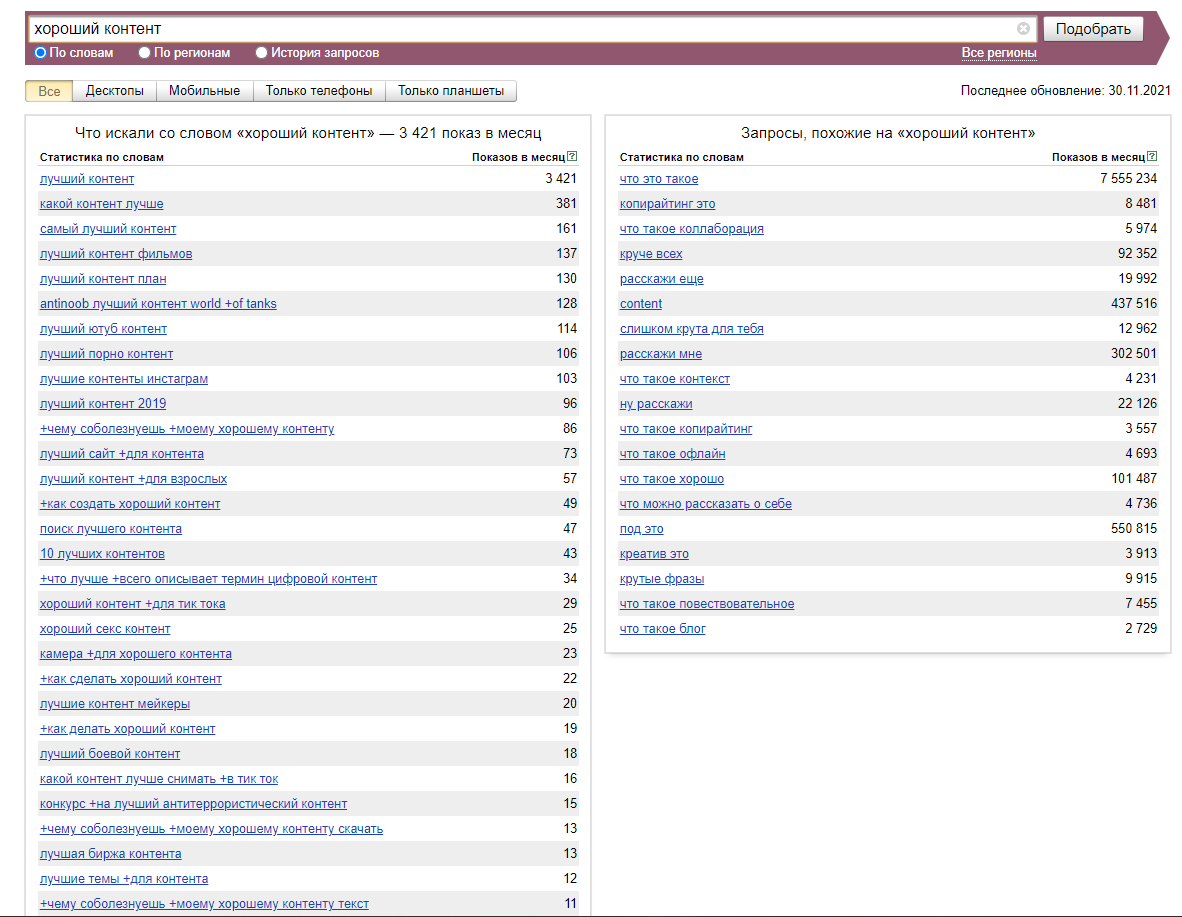This screenshot has height=917, width=1182.
Task: Open the "лучший контент план" link
Action: [x=103, y=278]
